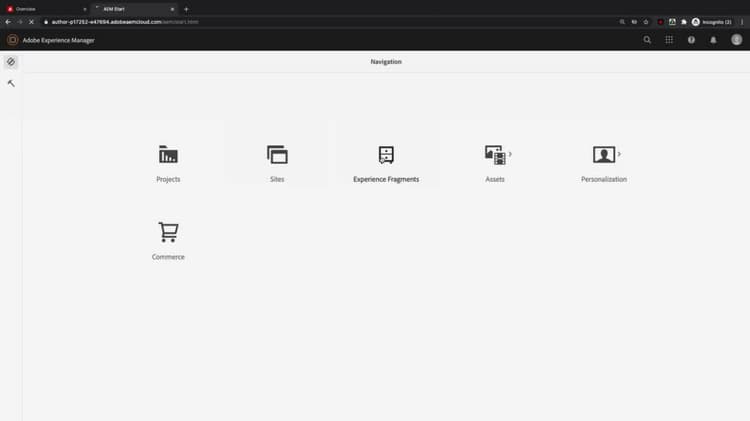
Task: Go forward with browser forward arrow
Action: (x=20, y=22)
